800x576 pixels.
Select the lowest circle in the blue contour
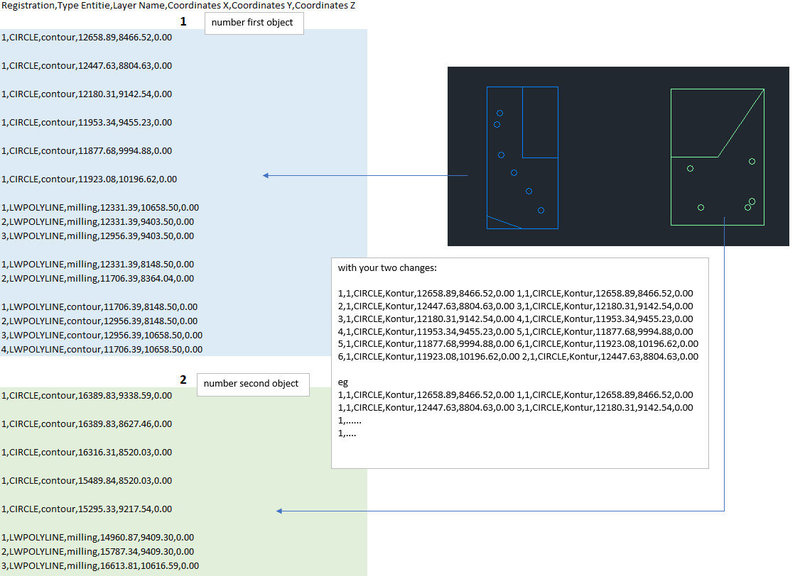click(x=540, y=209)
